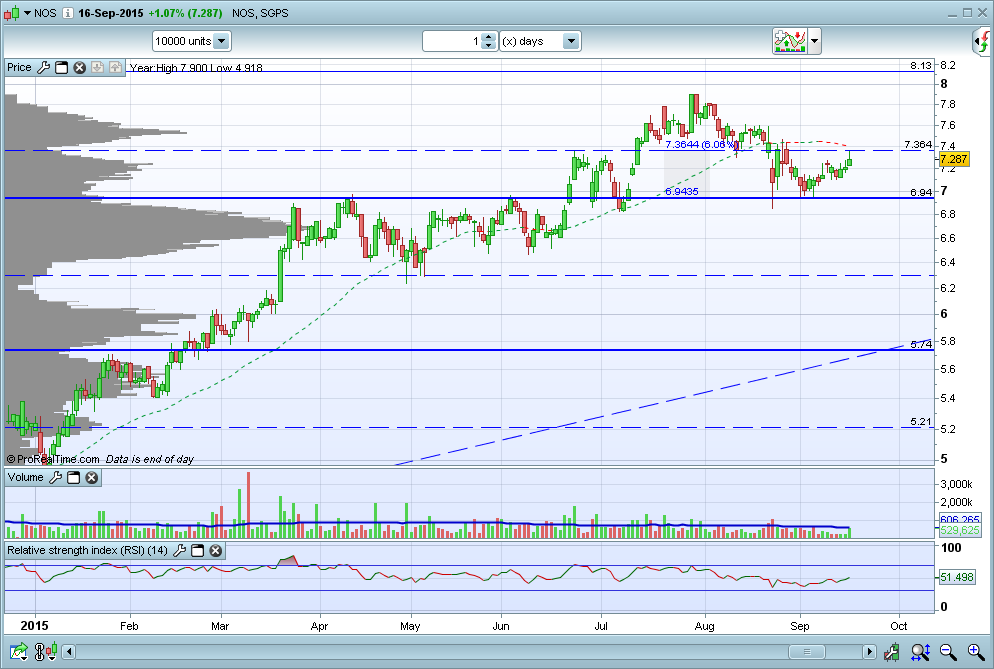The width and height of the screenshot is (994, 669).
Task: Close the Price panel with X icon
Action: coord(79,67)
